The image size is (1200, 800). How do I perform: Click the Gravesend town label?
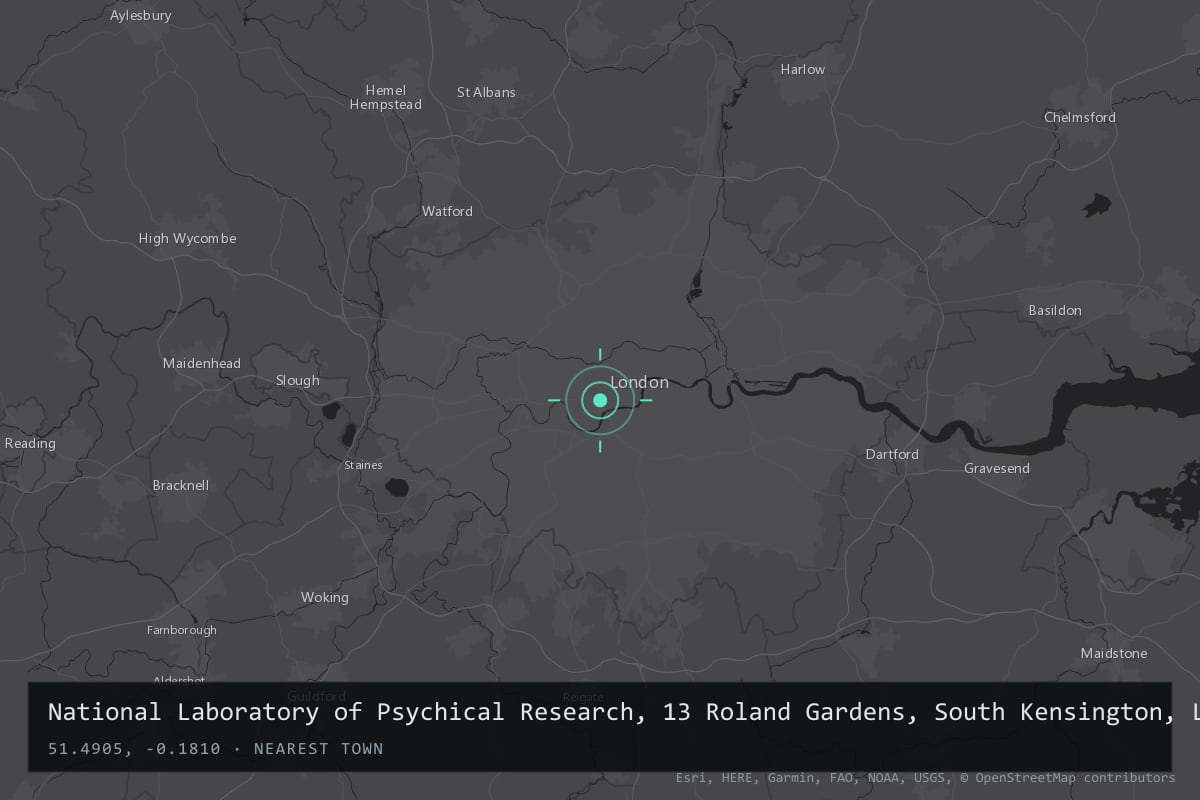click(997, 469)
